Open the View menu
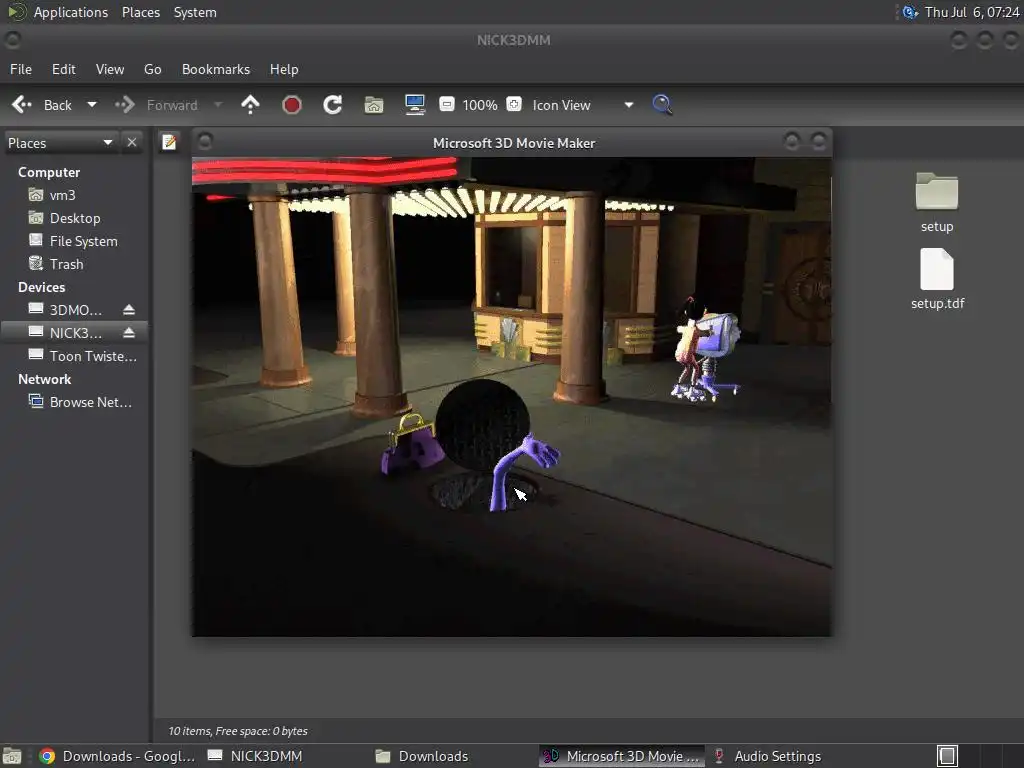Screen dimensions: 1024x768 click(110, 69)
